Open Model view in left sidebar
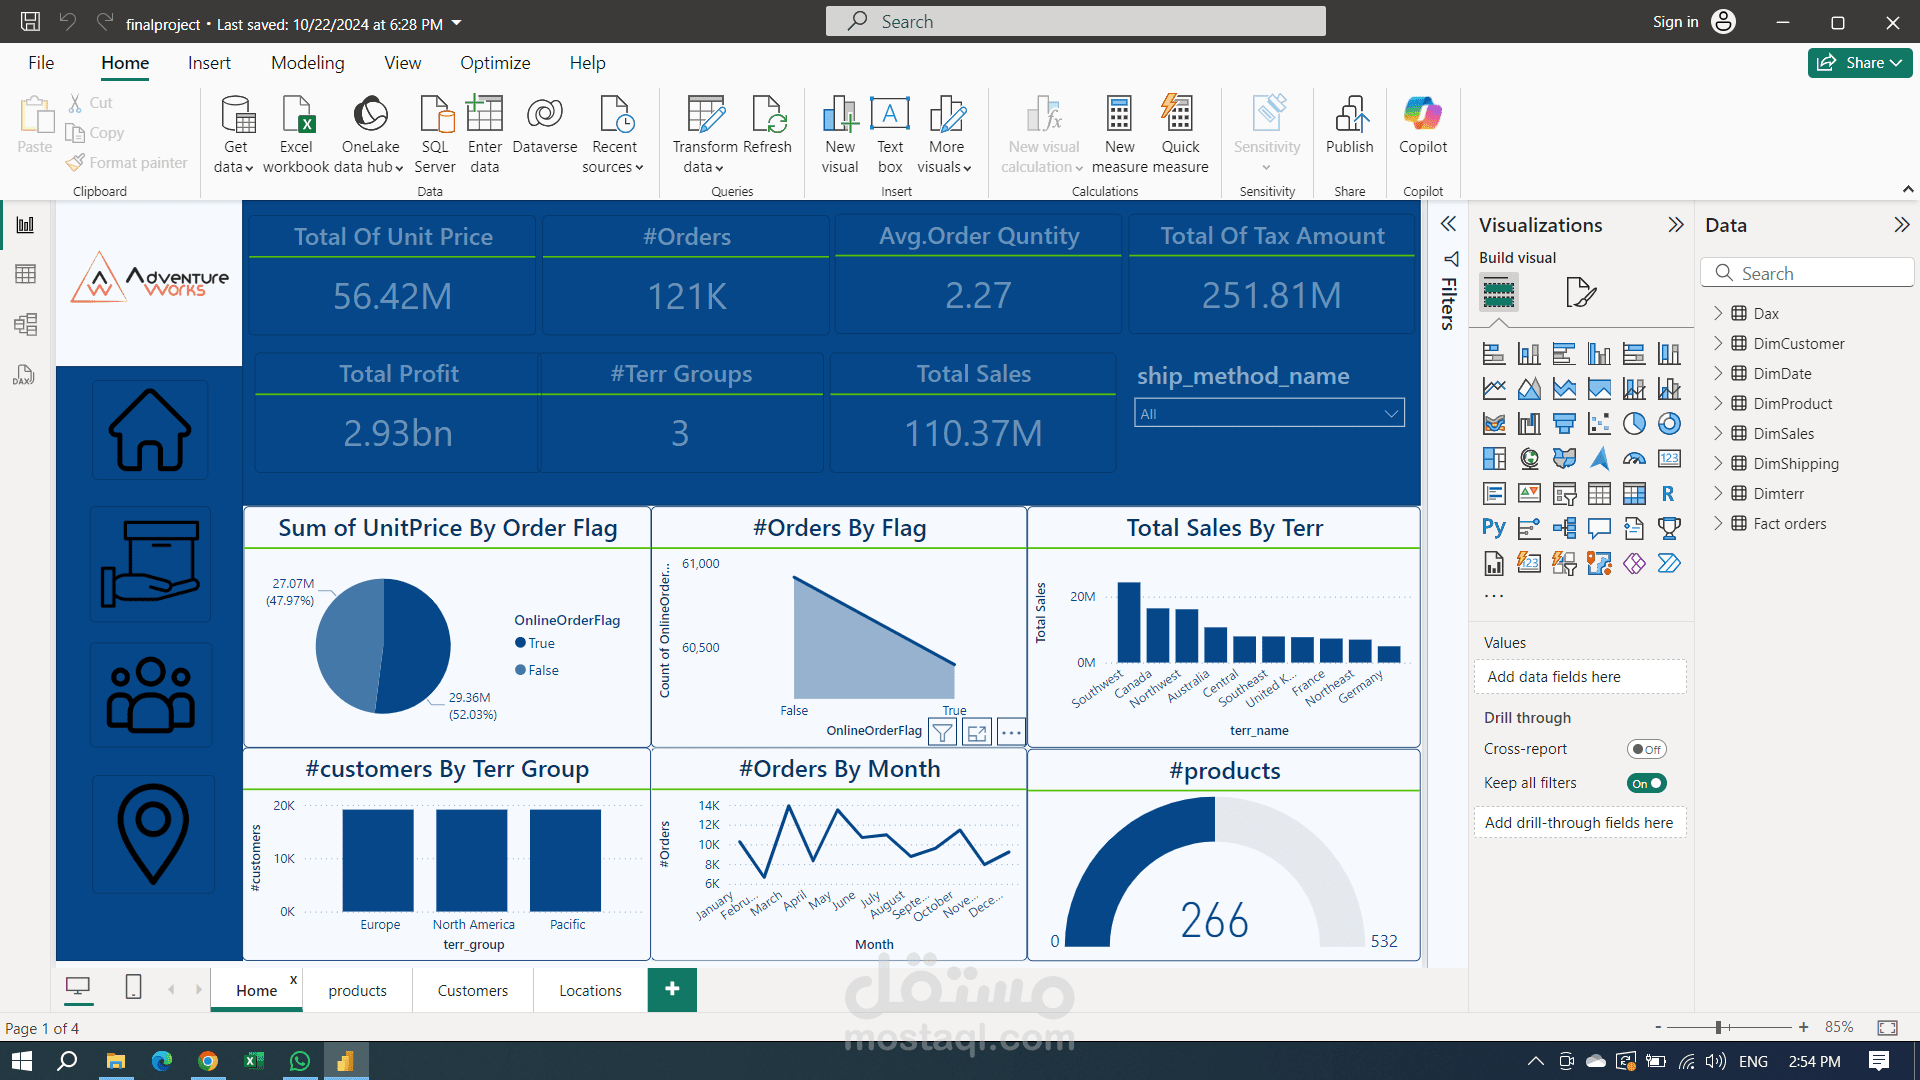This screenshot has height=1080, width=1920. (25, 324)
